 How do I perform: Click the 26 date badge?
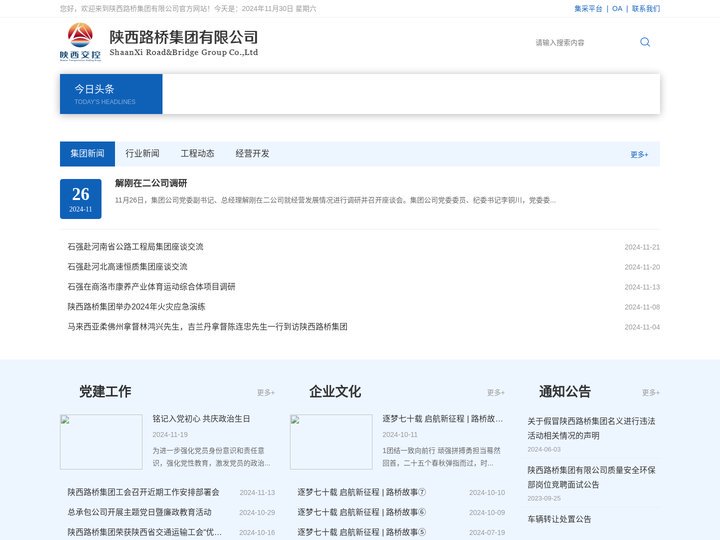(81, 199)
